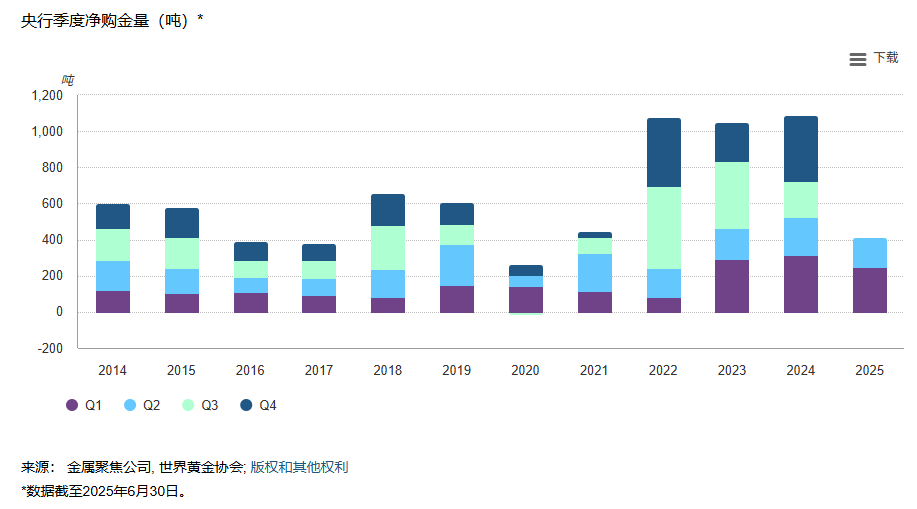The height and width of the screenshot is (509, 917).
Task: Hide Q4 series via legend label
Action: 268,405
